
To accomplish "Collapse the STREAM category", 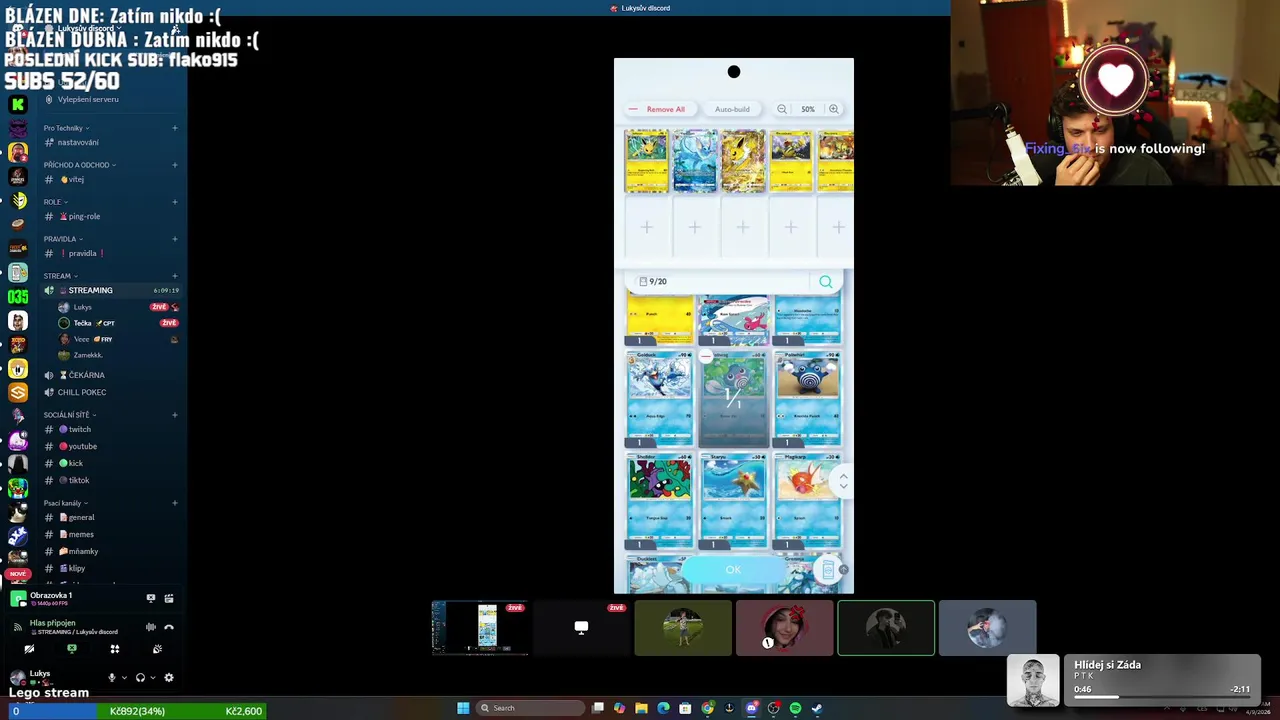I will click(60, 276).
